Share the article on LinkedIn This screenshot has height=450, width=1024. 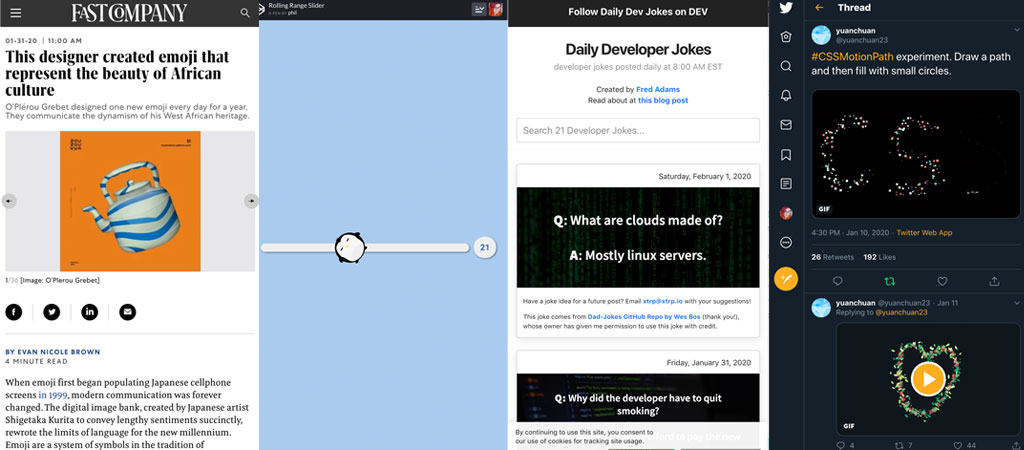pyautogui.click(x=90, y=312)
